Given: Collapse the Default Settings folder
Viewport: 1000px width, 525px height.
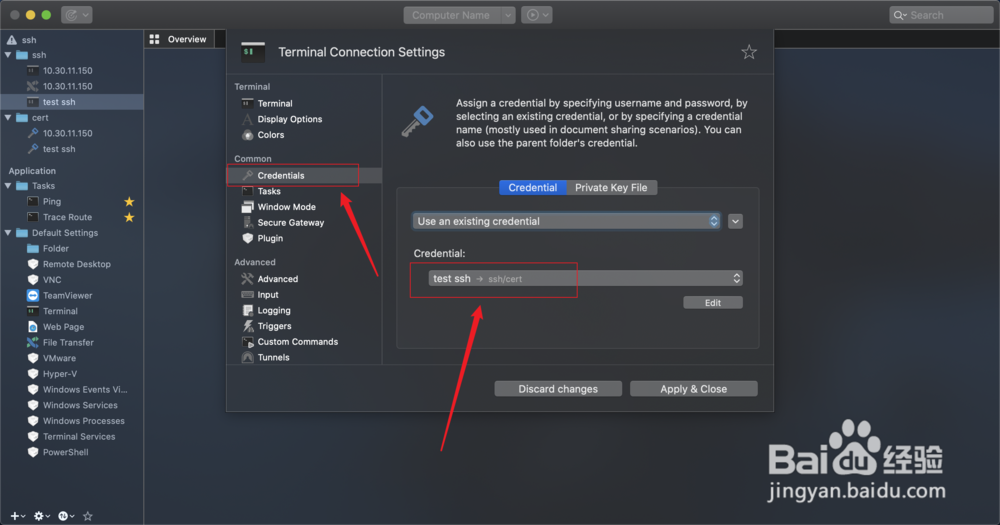Looking at the screenshot, I should [8, 233].
